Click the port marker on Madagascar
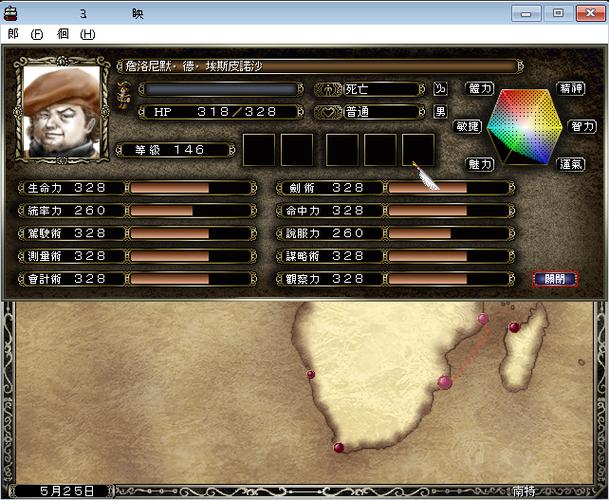This screenshot has width=609, height=500. pos(514,328)
